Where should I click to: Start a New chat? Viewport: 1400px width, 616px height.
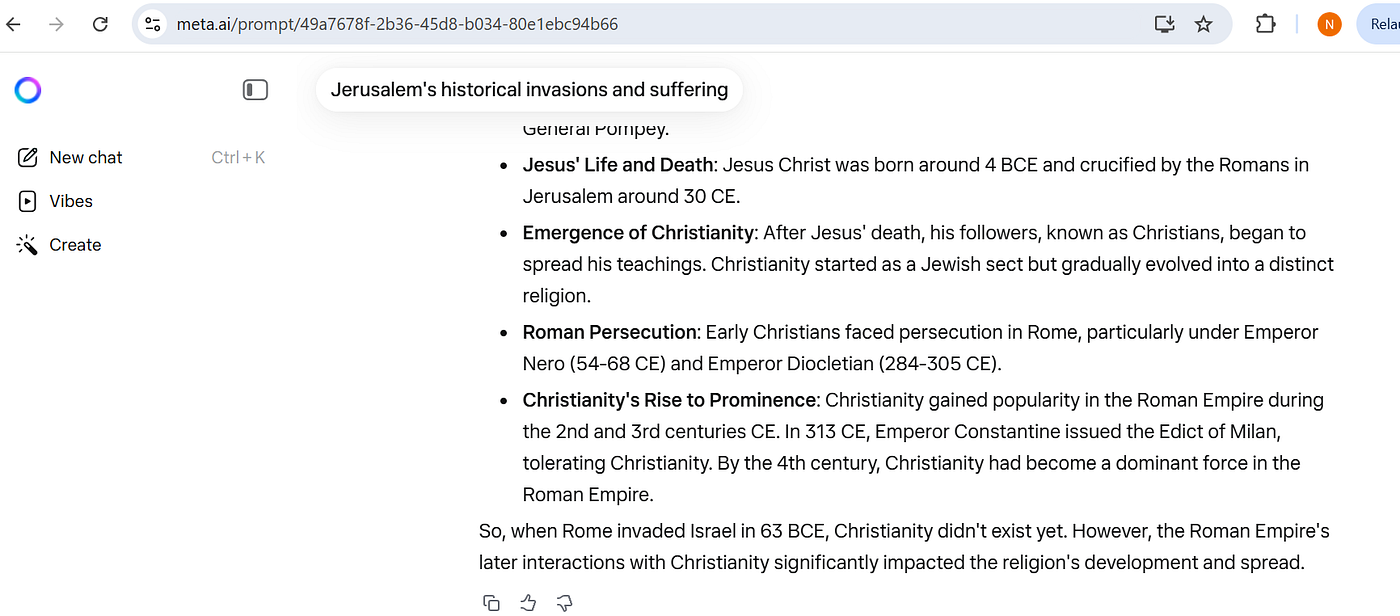tap(86, 157)
